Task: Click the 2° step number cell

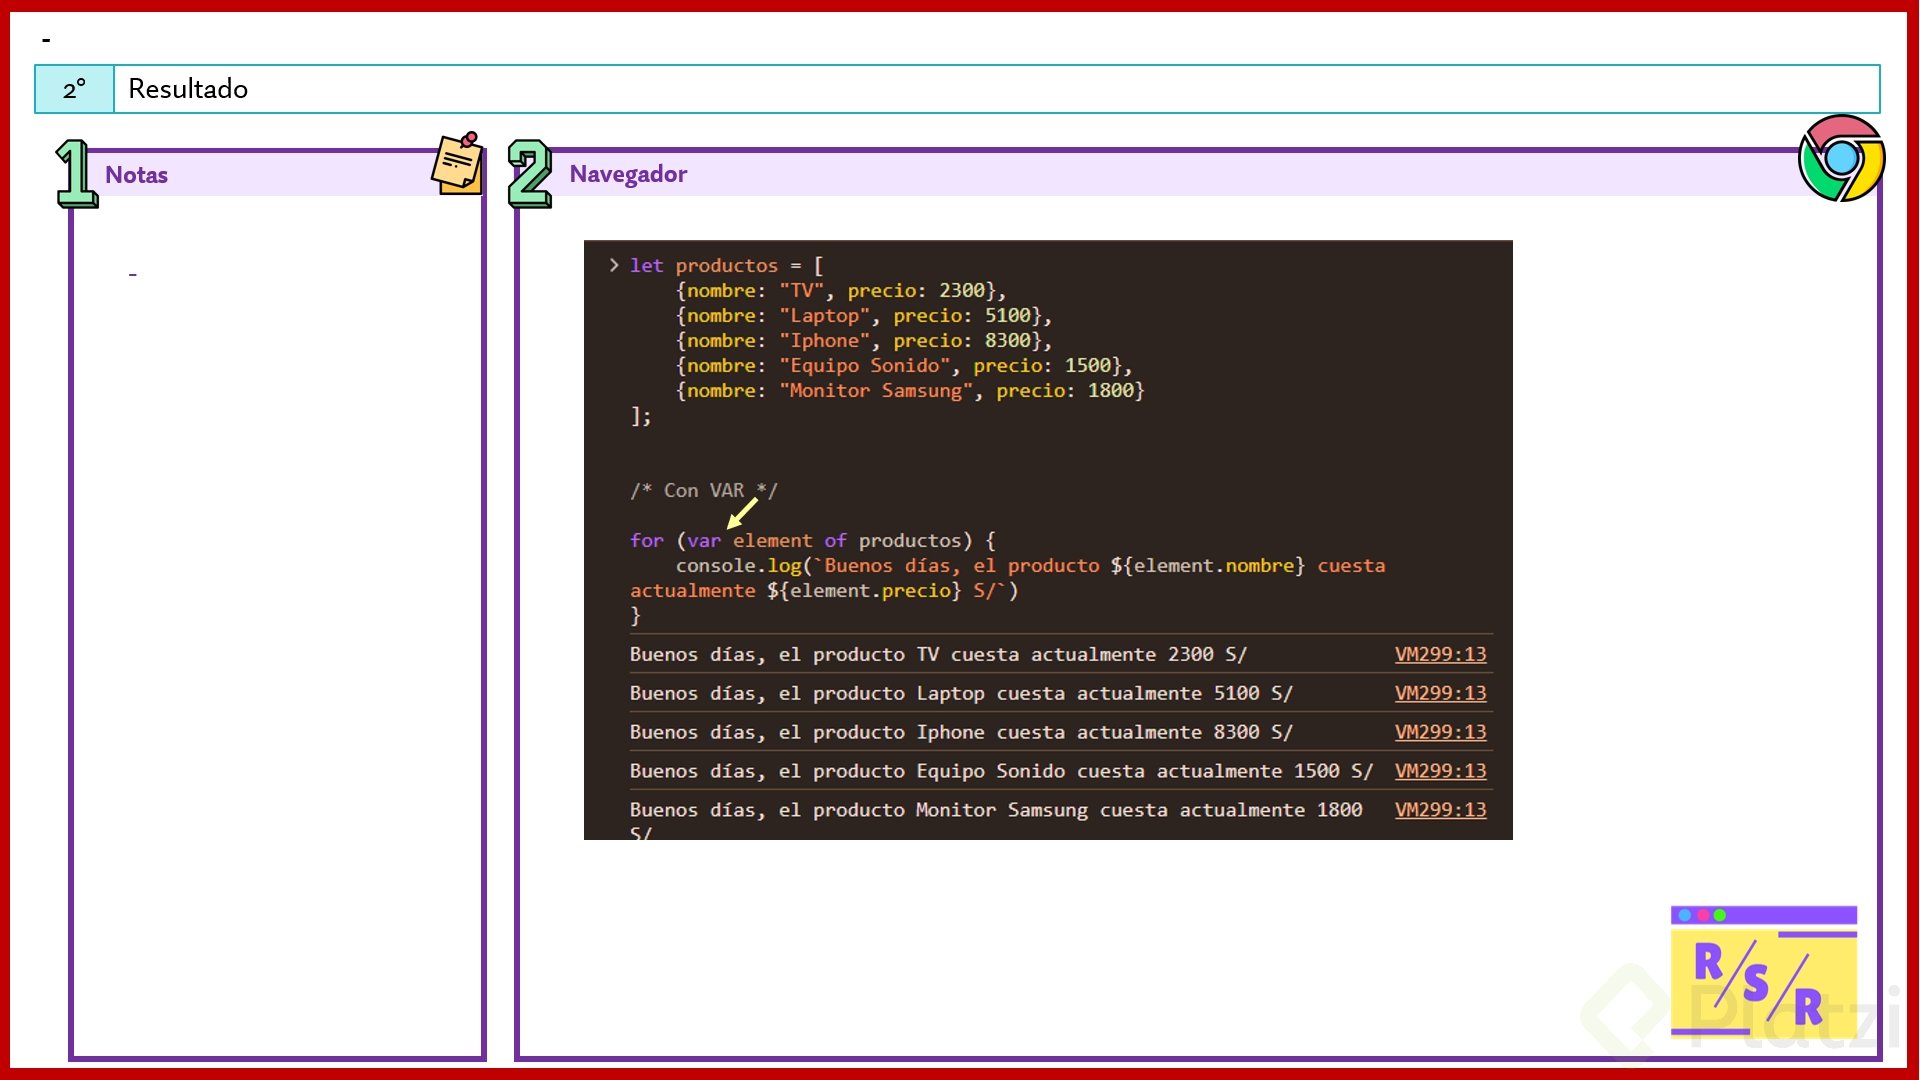Action: (x=75, y=89)
